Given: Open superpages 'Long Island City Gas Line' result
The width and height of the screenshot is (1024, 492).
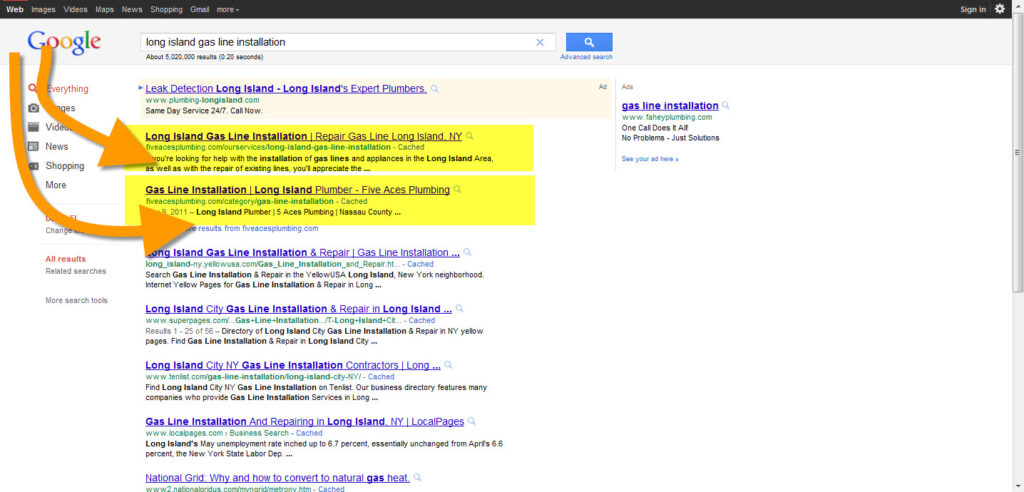Looking at the screenshot, I should 298,309.
